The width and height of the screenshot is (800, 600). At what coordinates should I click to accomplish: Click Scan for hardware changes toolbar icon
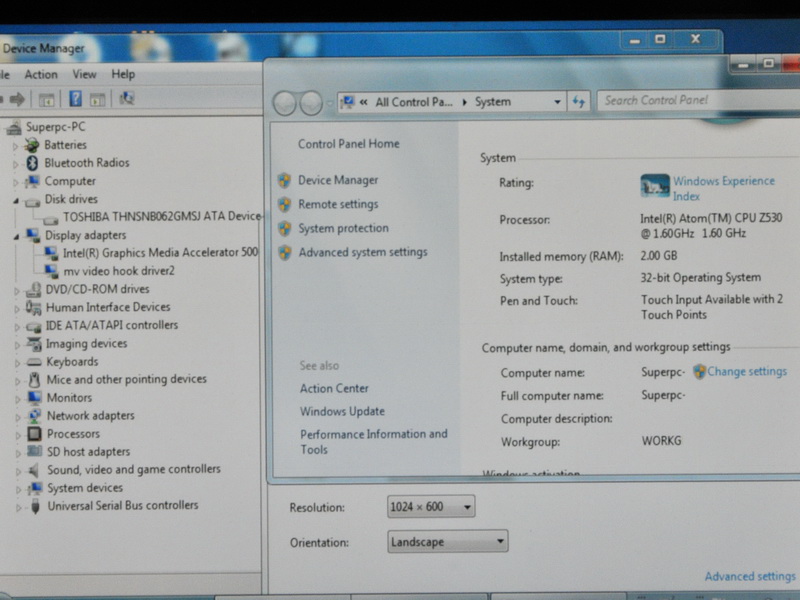[127, 99]
